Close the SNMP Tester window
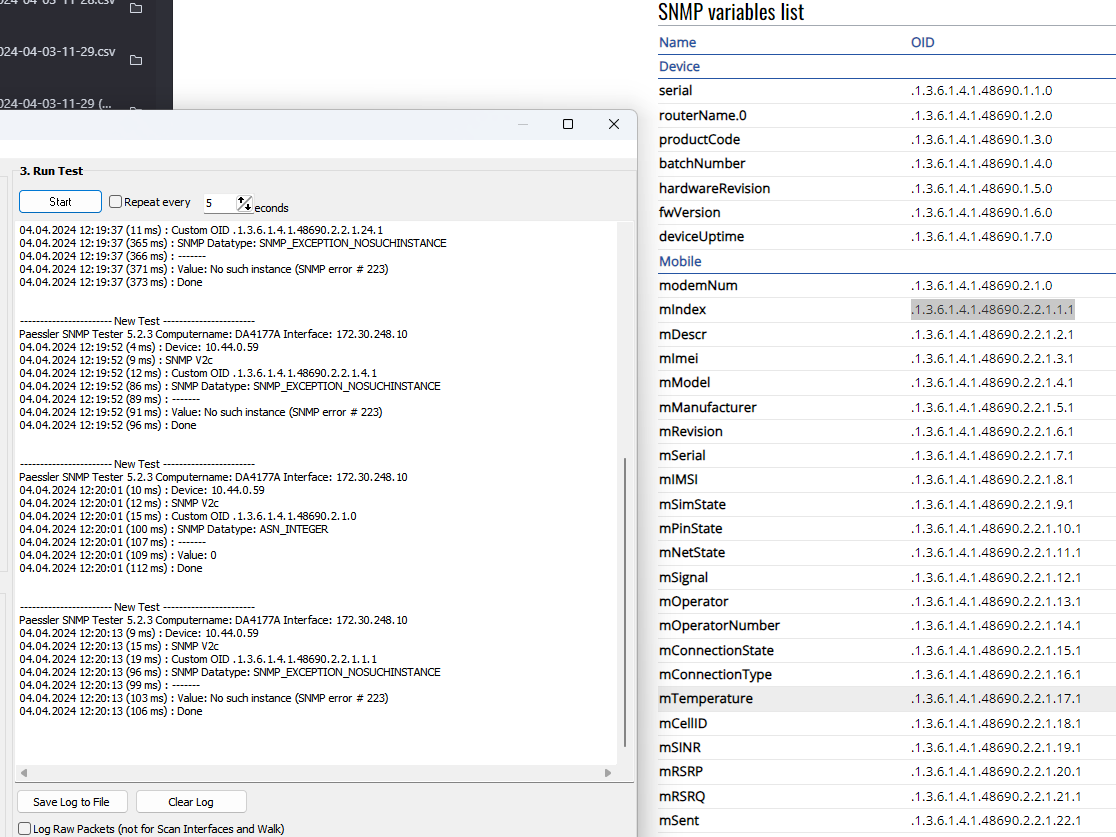This screenshot has width=1116, height=837. pos(614,125)
